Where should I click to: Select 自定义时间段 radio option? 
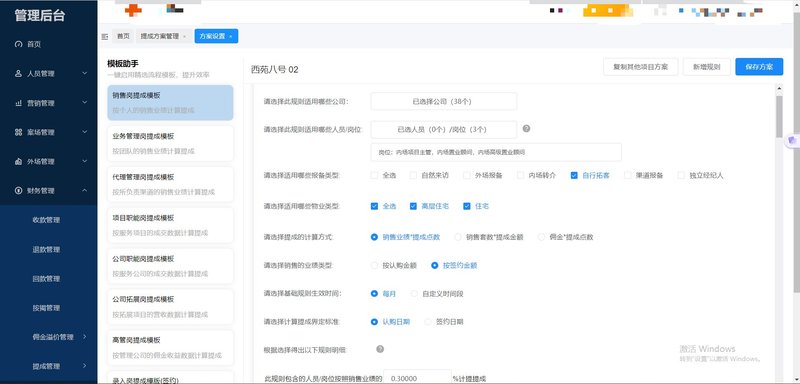(x=414, y=294)
